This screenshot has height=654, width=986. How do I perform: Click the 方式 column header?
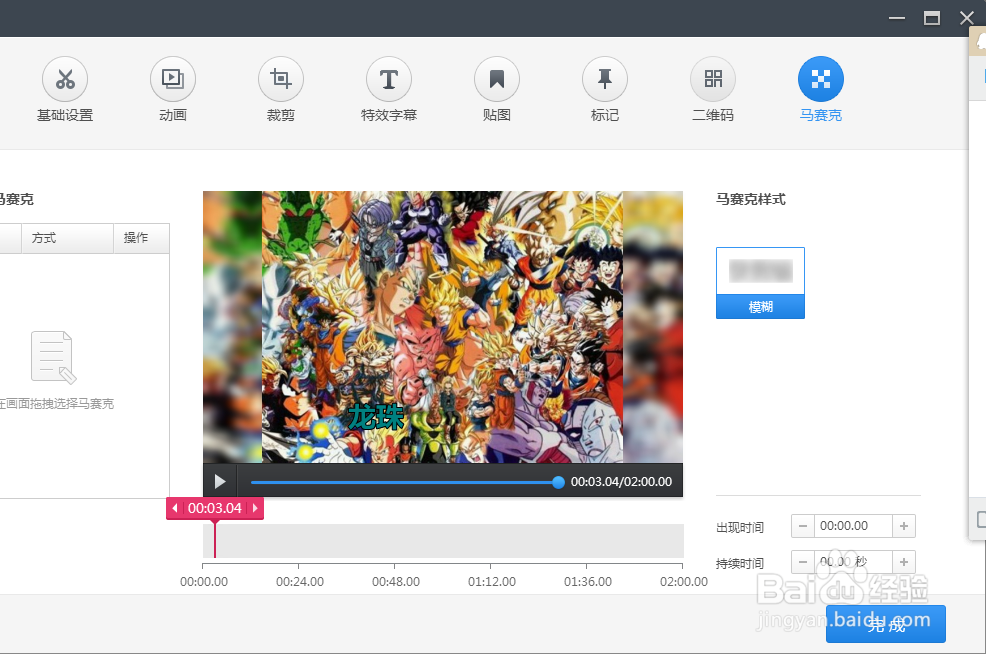tap(68, 238)
